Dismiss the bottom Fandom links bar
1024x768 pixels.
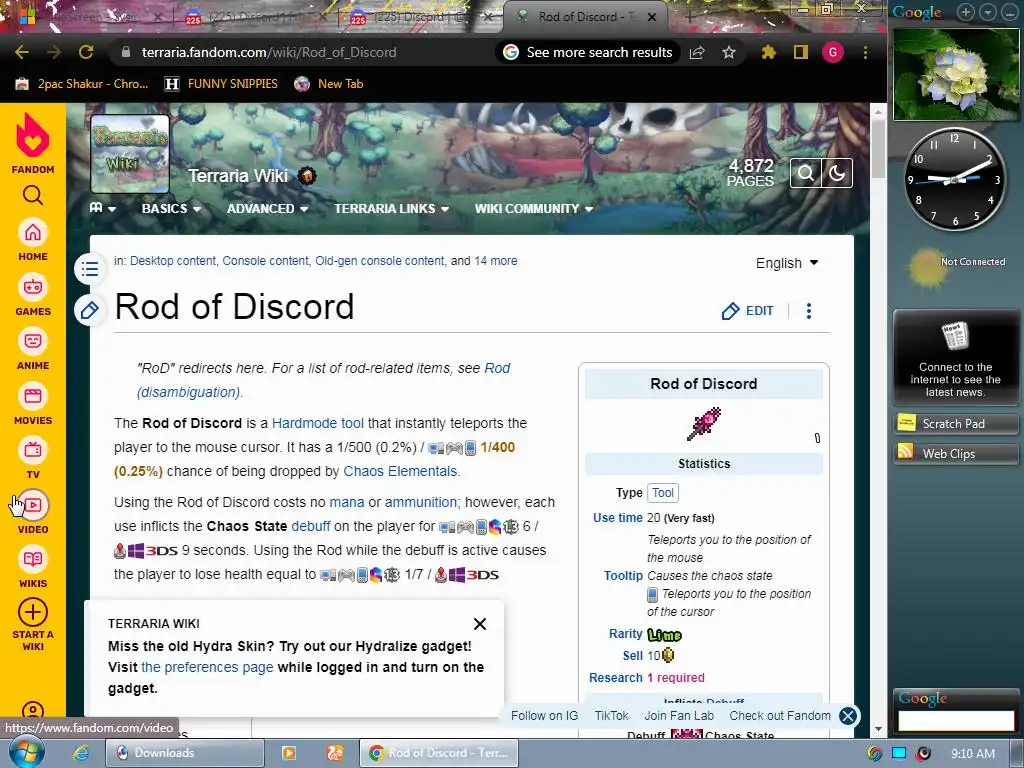[848, 716]
